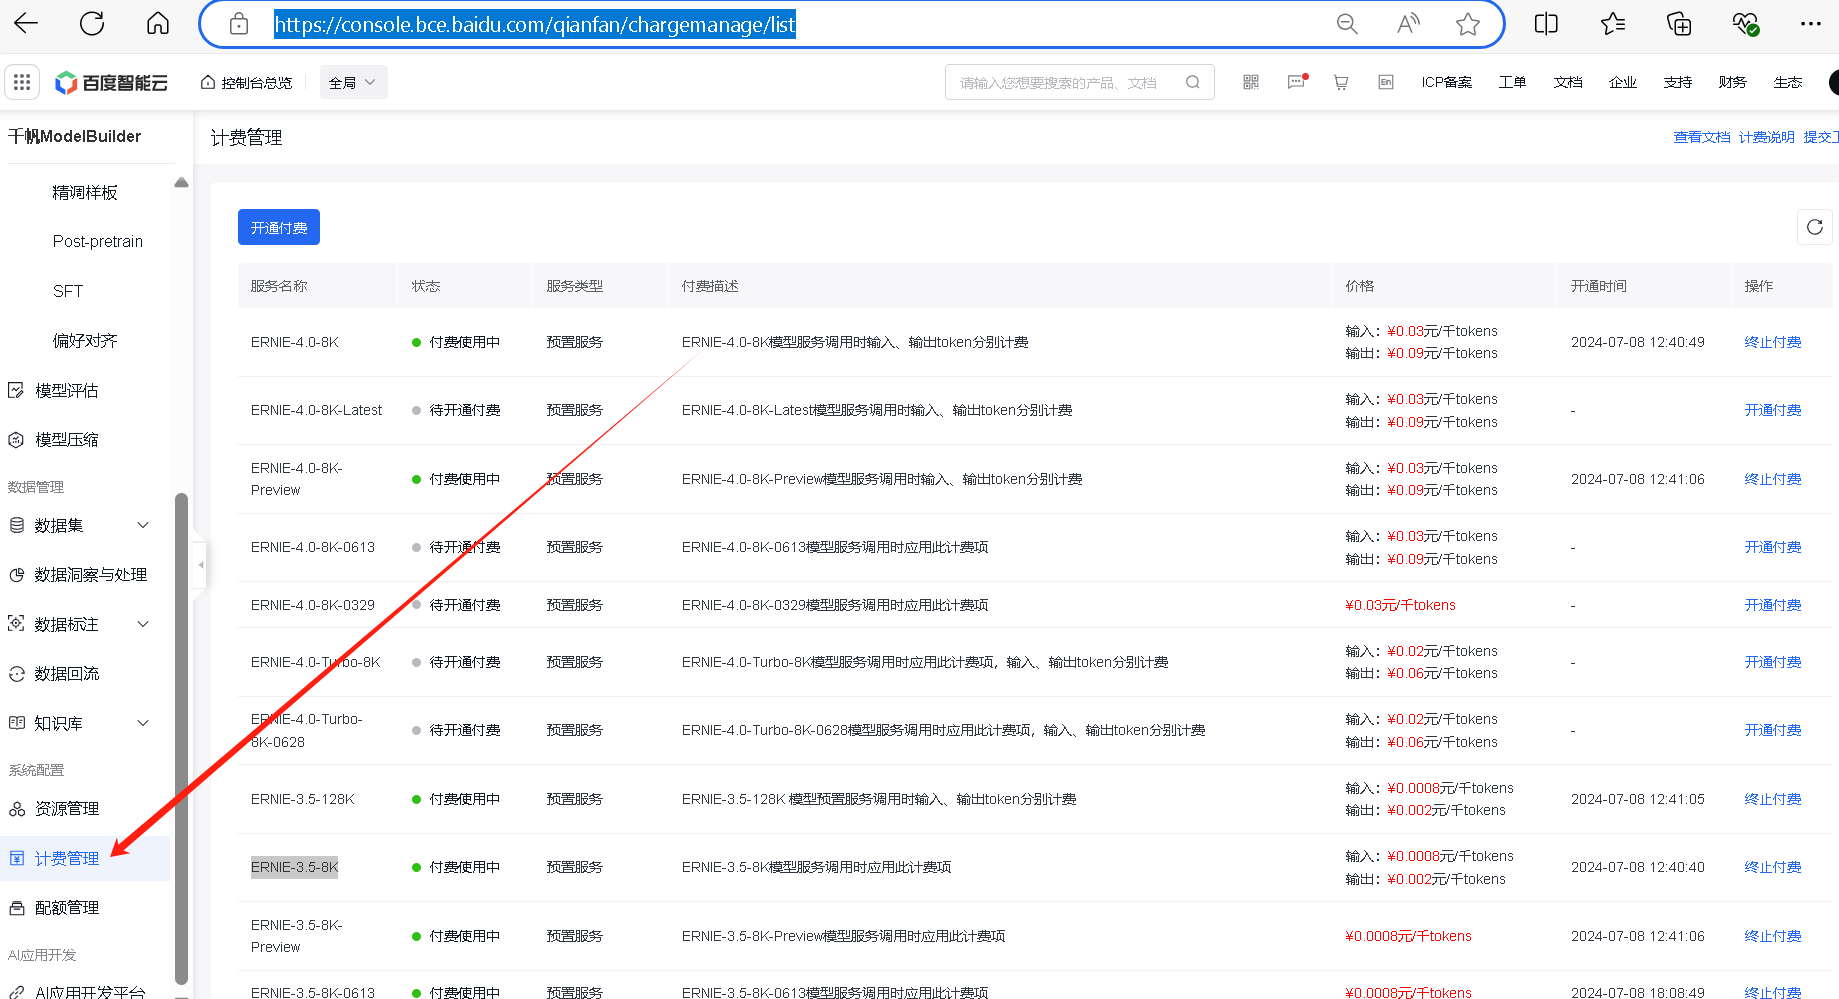Open the product grid menu icon
The width and height of the screenshot is (1839, 999).
[22, 82]
